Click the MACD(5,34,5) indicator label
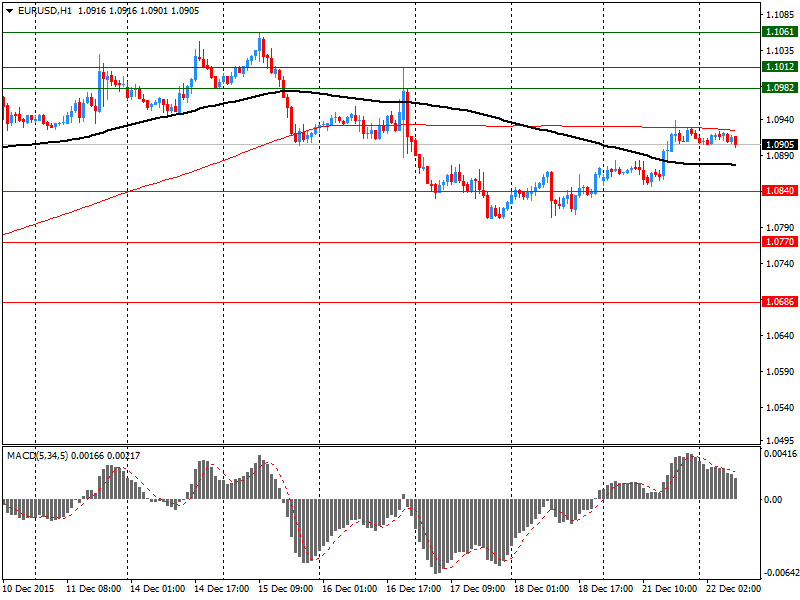Screen dimensions: 800x600 tap(37, 456)
